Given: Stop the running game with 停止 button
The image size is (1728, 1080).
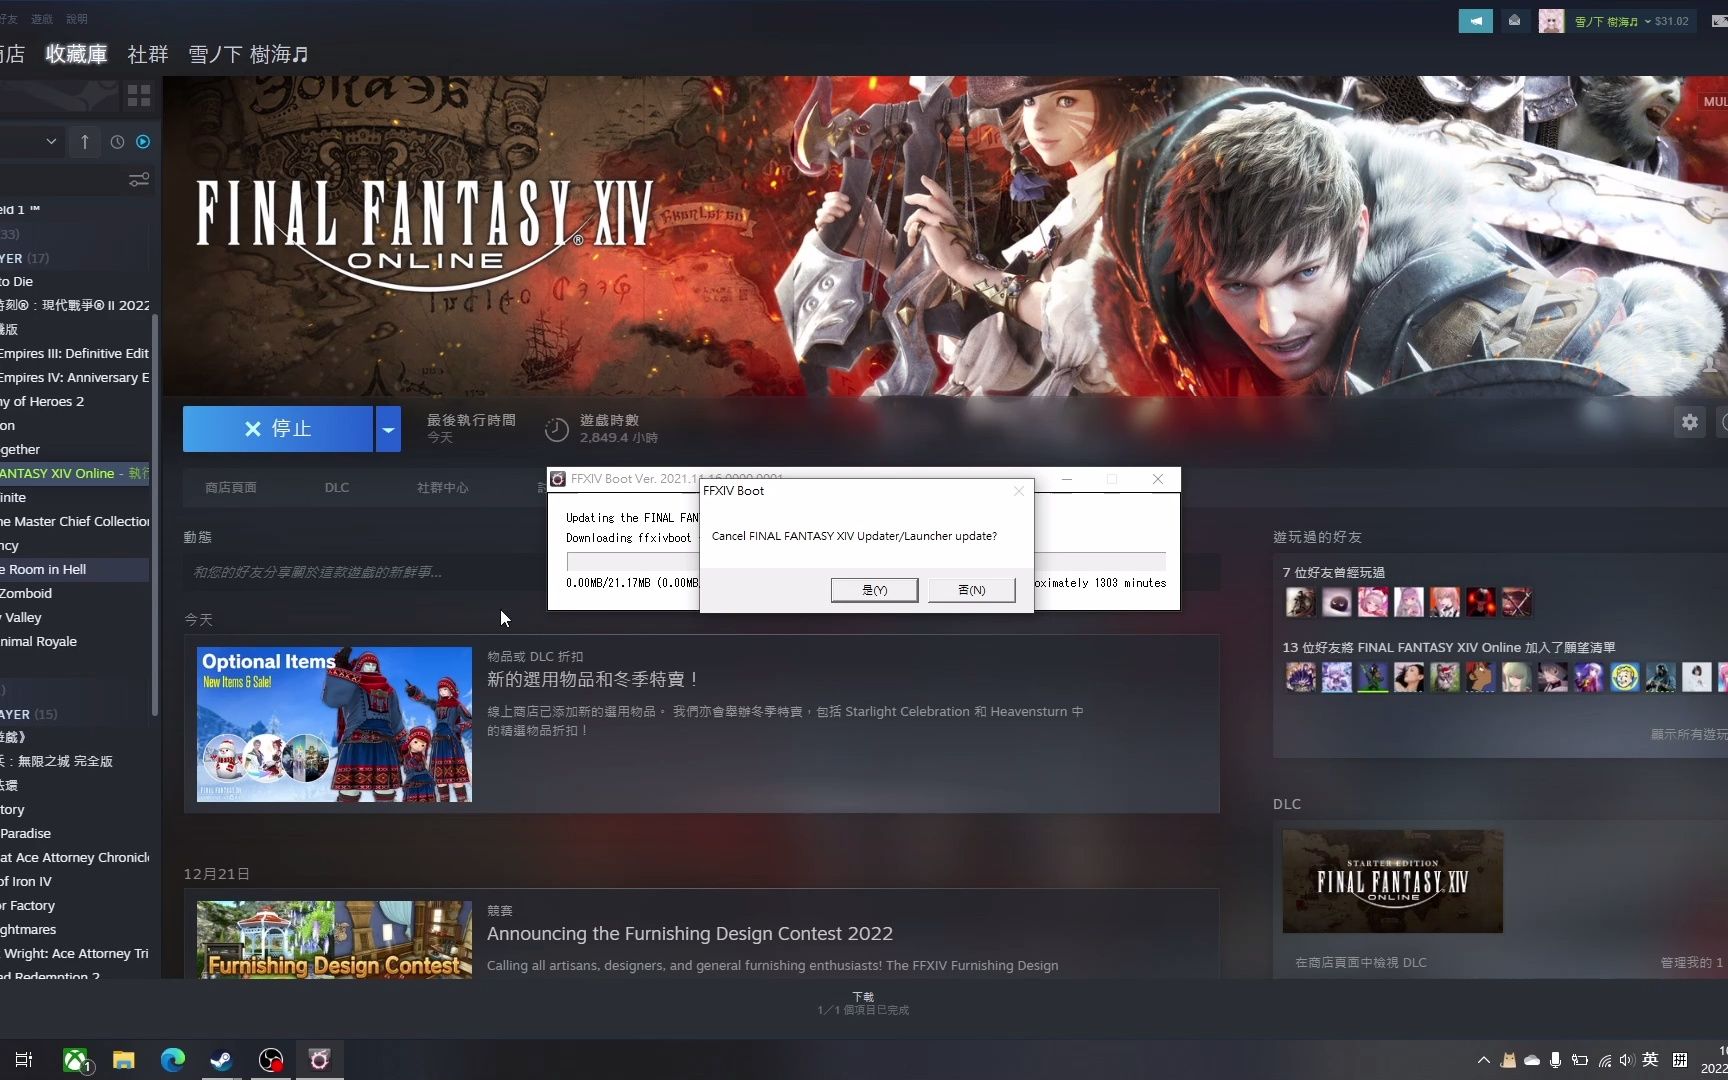Looking at the screenshot, I should click(x=278, y=429).
